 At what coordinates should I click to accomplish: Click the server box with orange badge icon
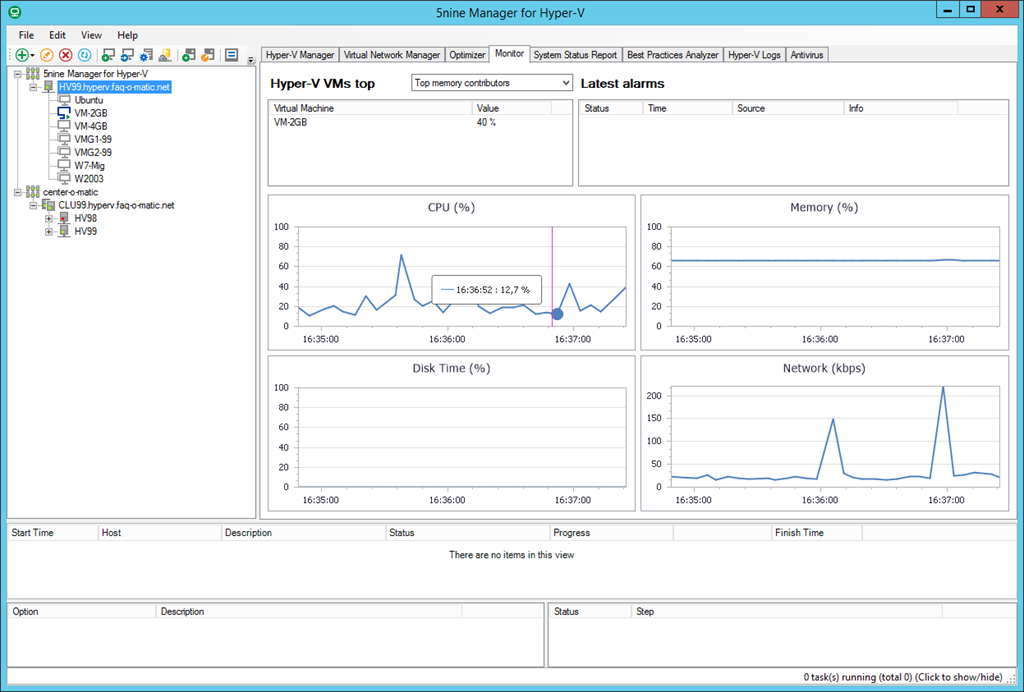click(x=208, y=55)
